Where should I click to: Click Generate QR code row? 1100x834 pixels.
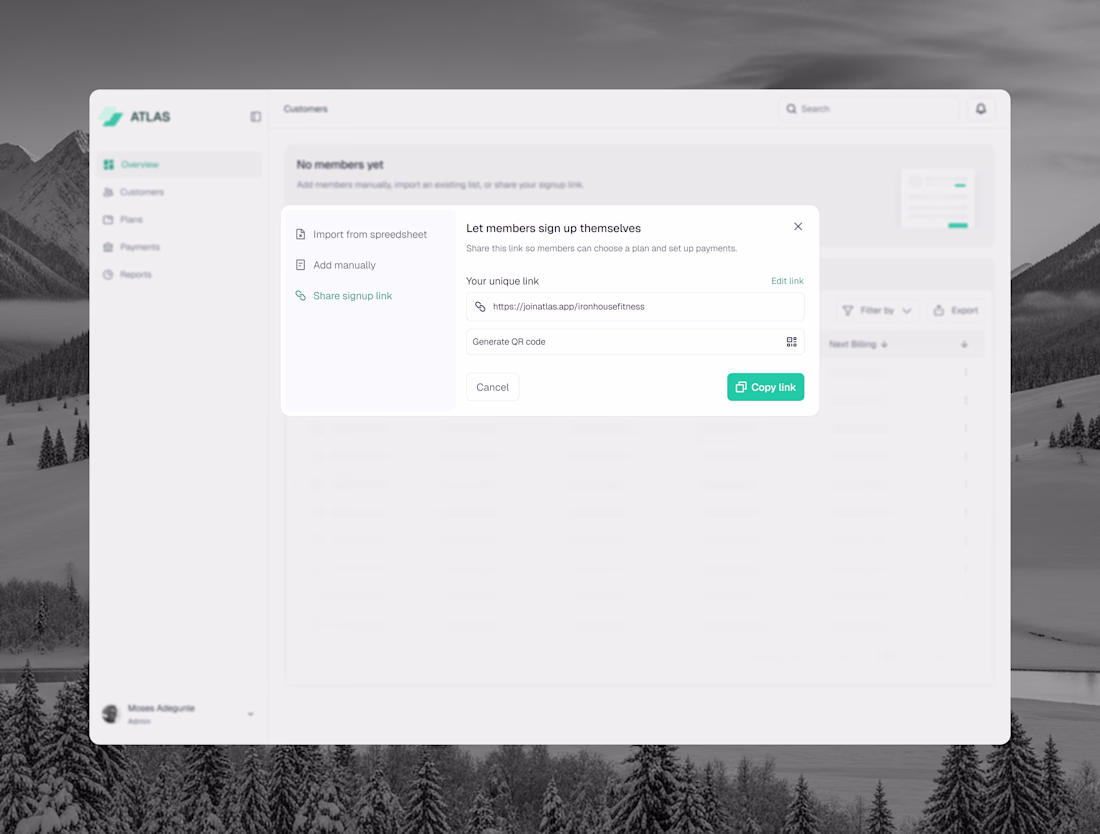pyautogui.click(x=635, y=342)
